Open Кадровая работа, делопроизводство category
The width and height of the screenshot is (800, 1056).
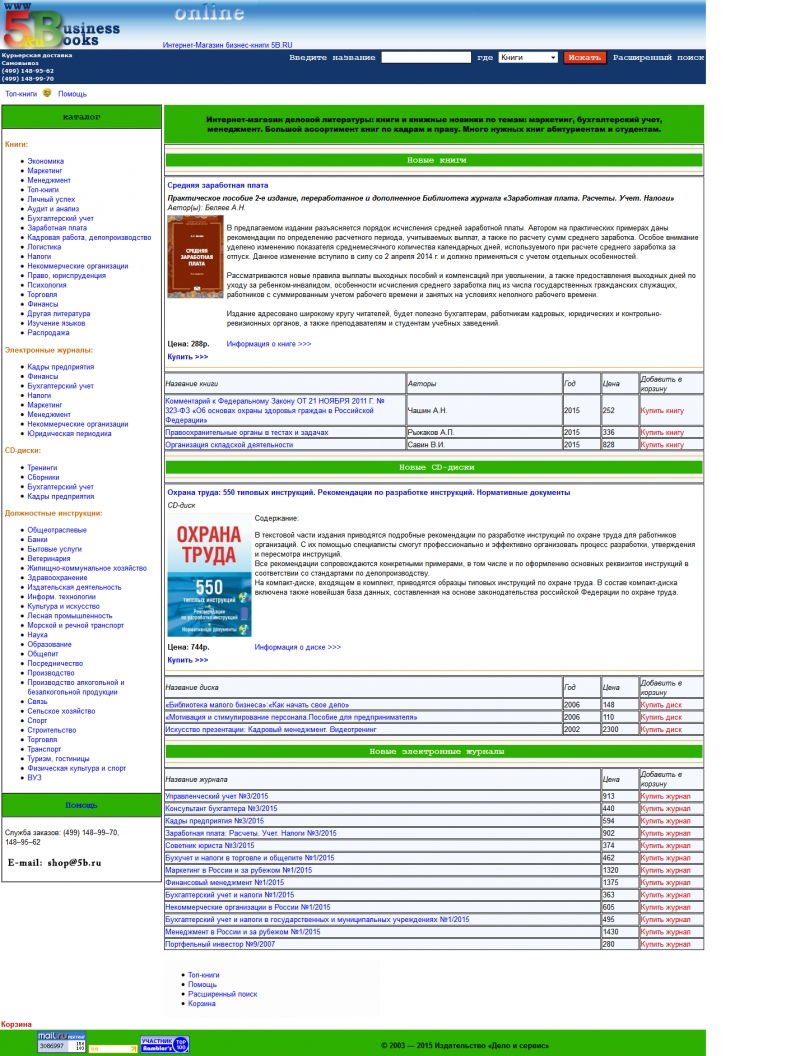pos(89,237)
